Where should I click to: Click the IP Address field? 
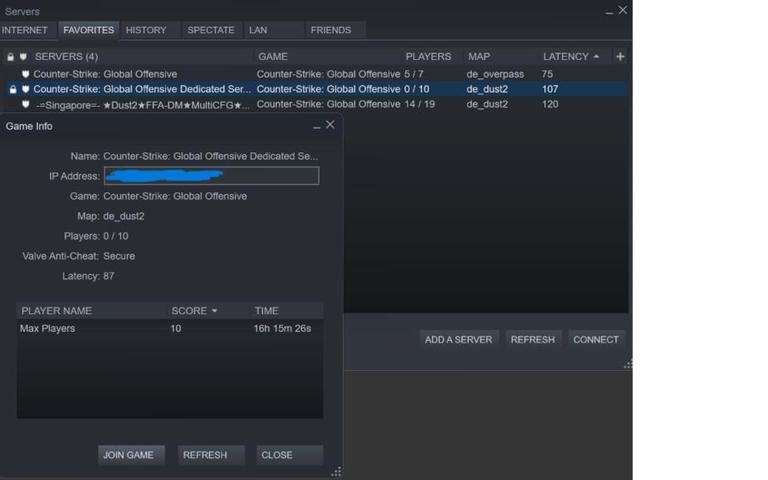[212, 176]
